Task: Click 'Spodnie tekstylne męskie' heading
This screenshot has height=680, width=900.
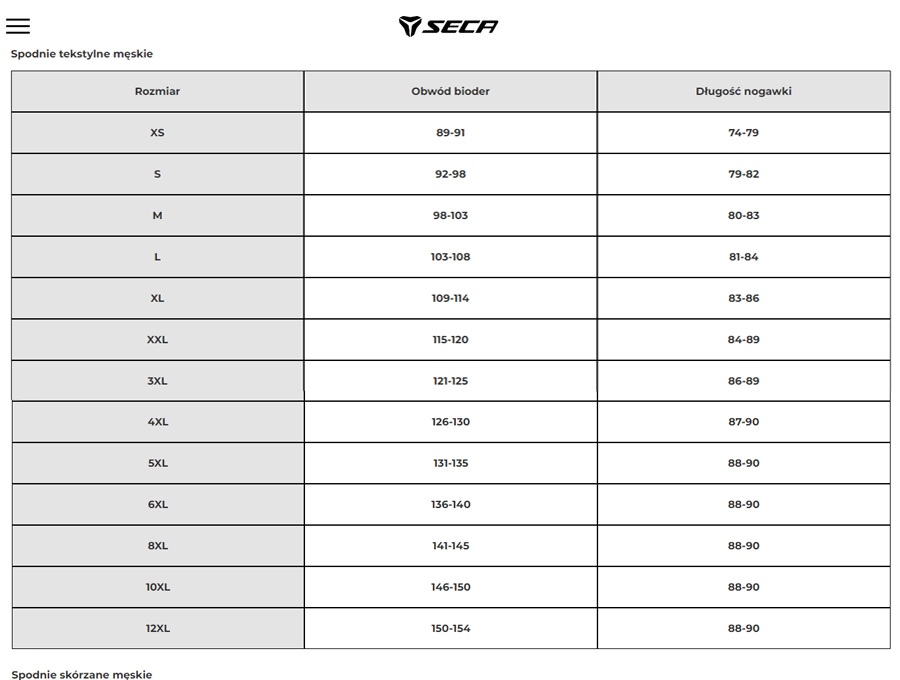Action: (x=82, y=54)
